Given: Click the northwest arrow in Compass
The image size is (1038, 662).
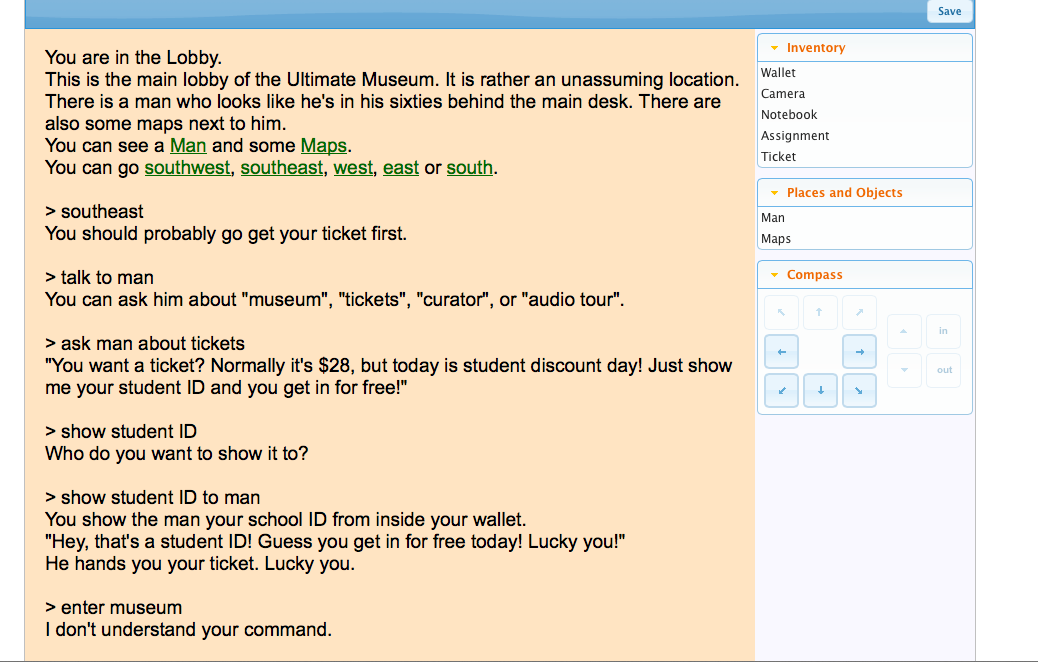Looking at the screenshot, I should [x=781, y=313].
